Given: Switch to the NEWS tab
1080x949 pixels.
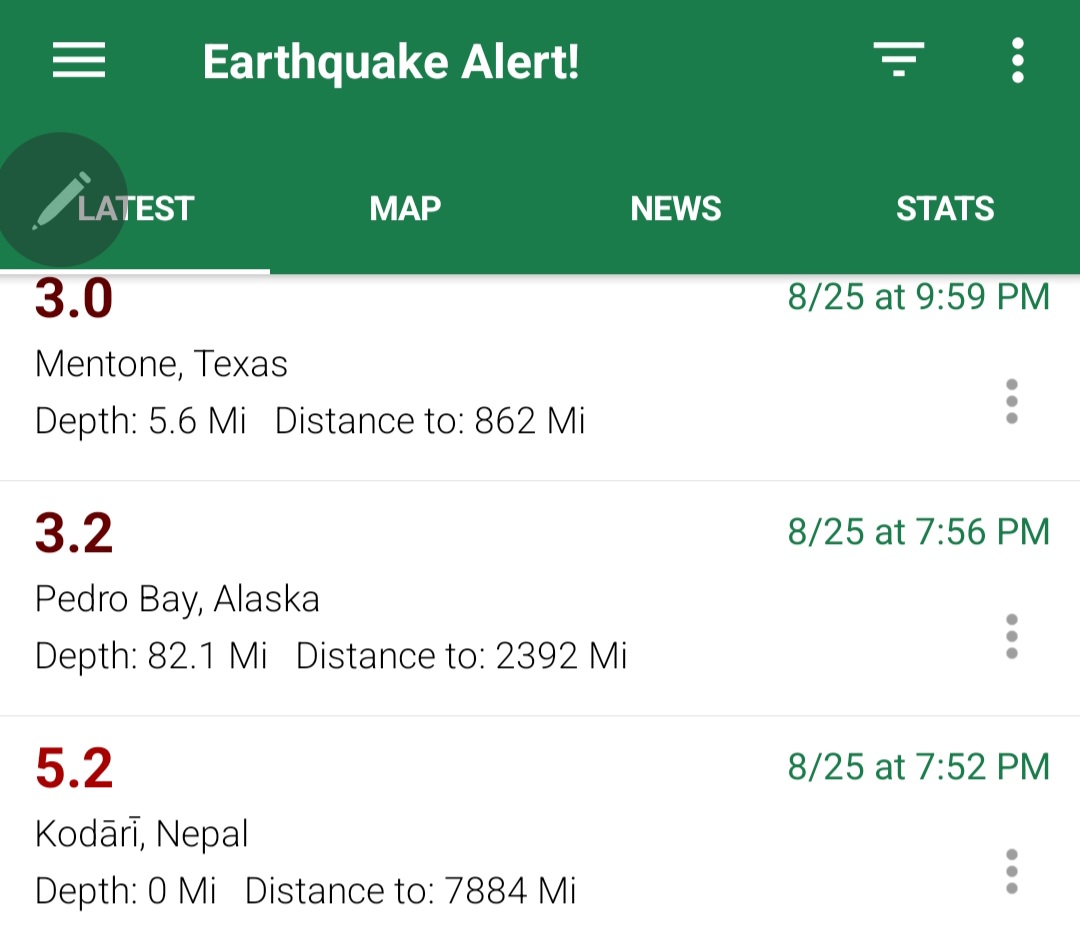Looking at the screenshot, I should coord(675,209).
